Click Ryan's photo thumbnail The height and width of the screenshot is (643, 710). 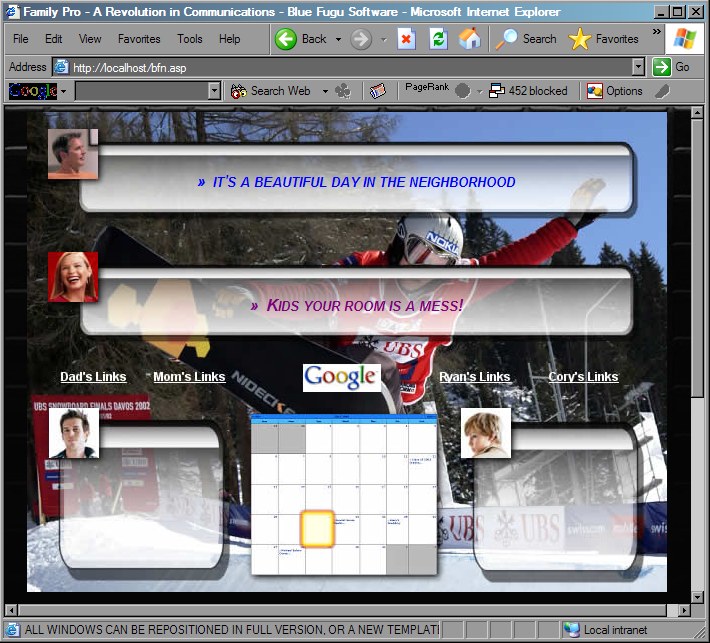(x=74, y=433)
